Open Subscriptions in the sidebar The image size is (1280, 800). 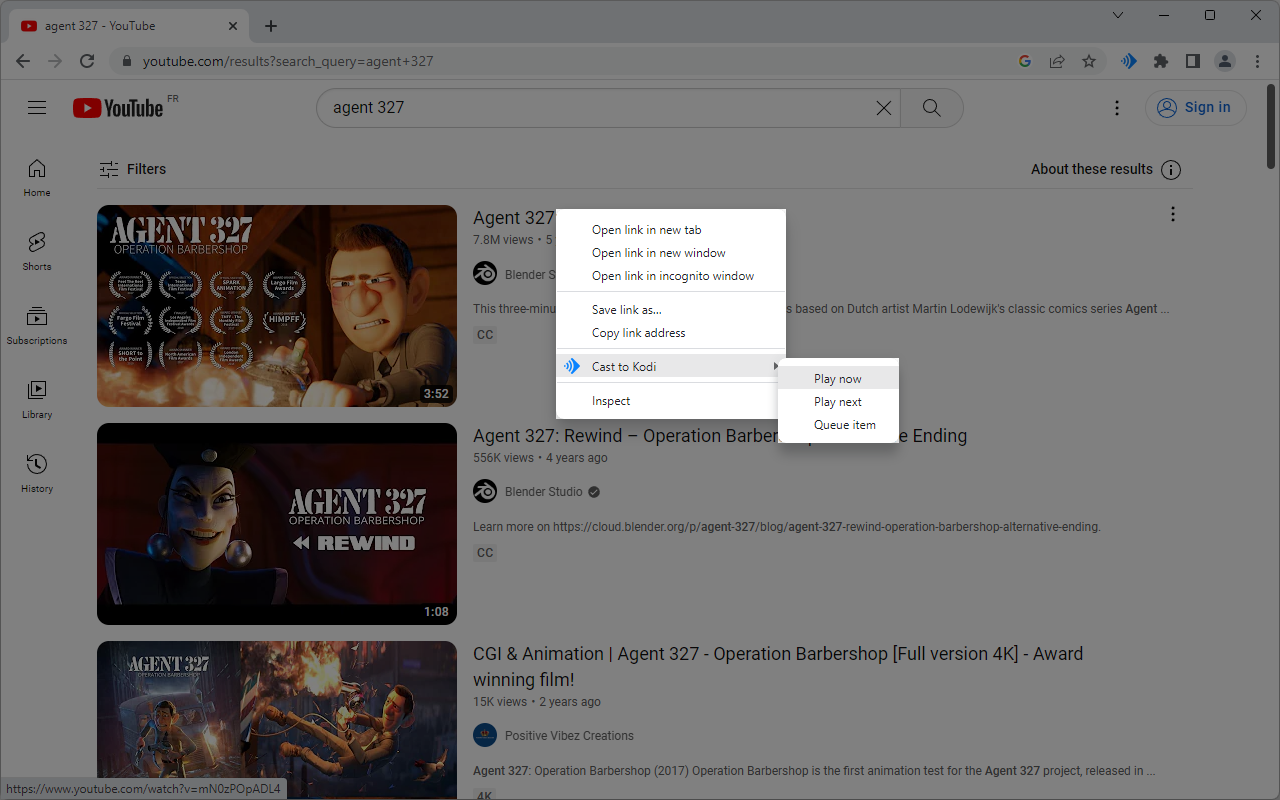[x=37, y=326]
